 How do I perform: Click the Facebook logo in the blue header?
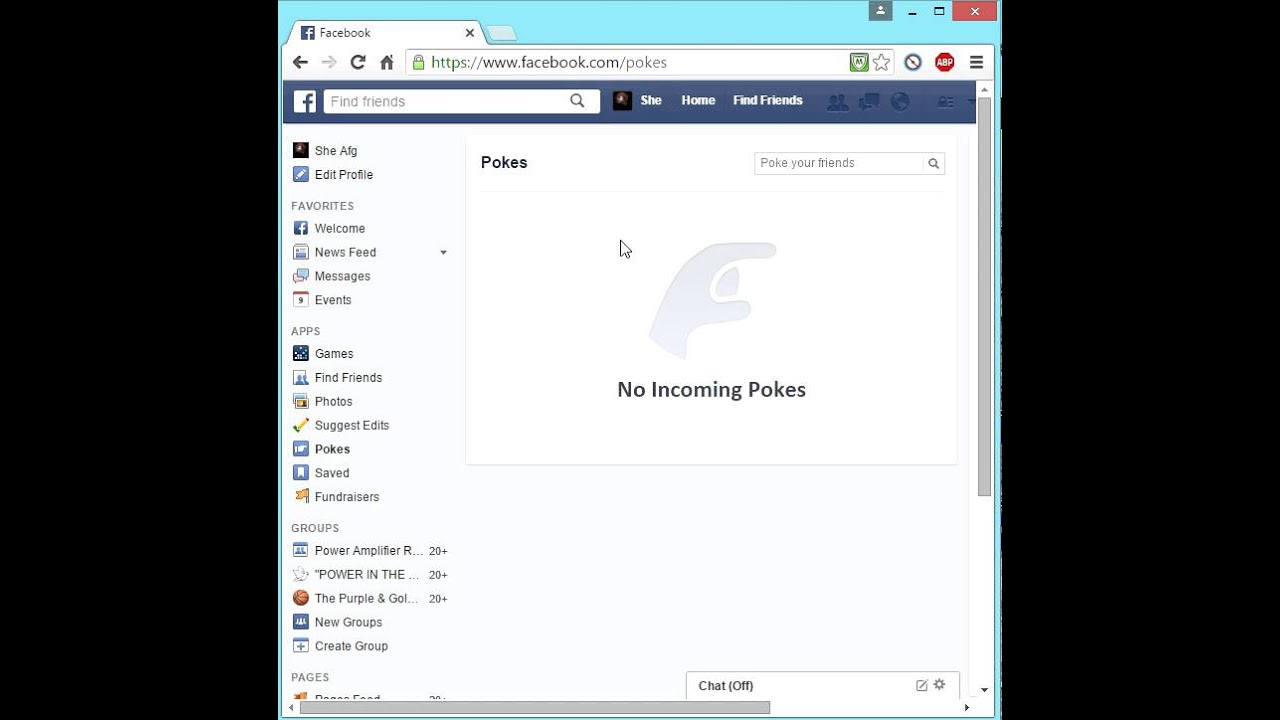304,101
